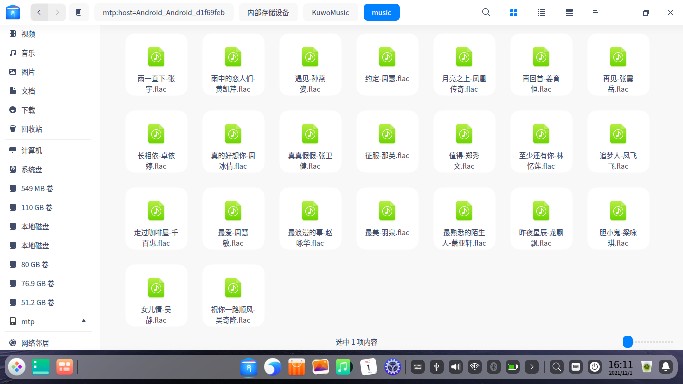Click the mtp host Android breadcrumb

pyautogui.click(x=163, y=12)
